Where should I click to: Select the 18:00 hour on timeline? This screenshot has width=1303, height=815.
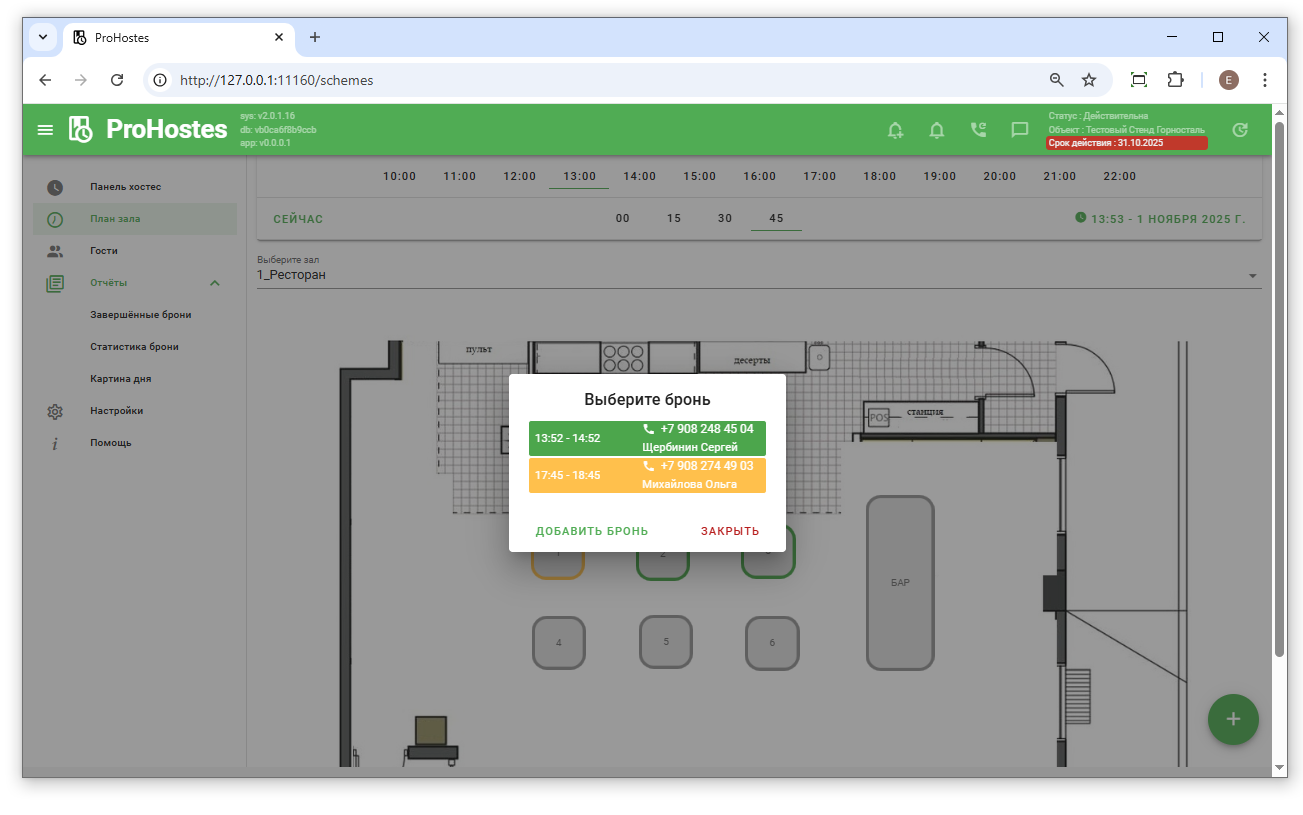click(879, 176)
